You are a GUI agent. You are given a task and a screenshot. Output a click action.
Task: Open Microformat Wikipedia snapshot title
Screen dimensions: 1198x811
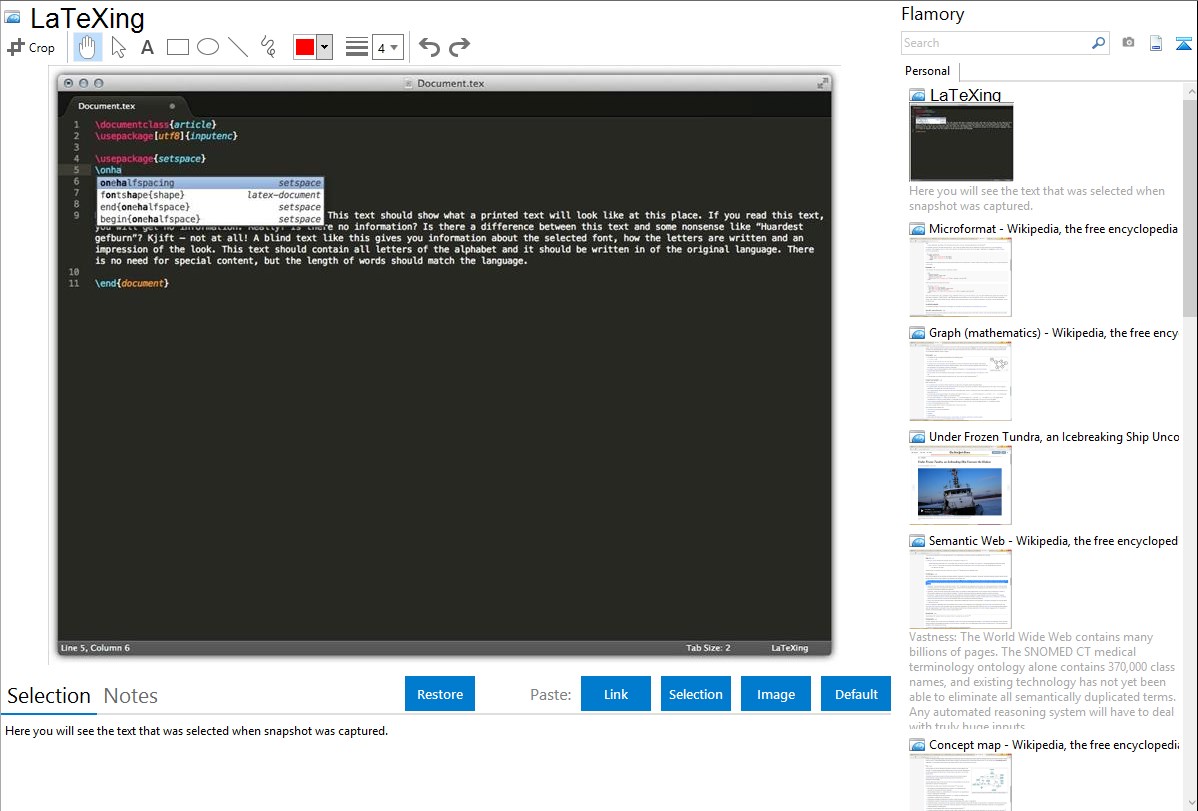click(1053, 229)
